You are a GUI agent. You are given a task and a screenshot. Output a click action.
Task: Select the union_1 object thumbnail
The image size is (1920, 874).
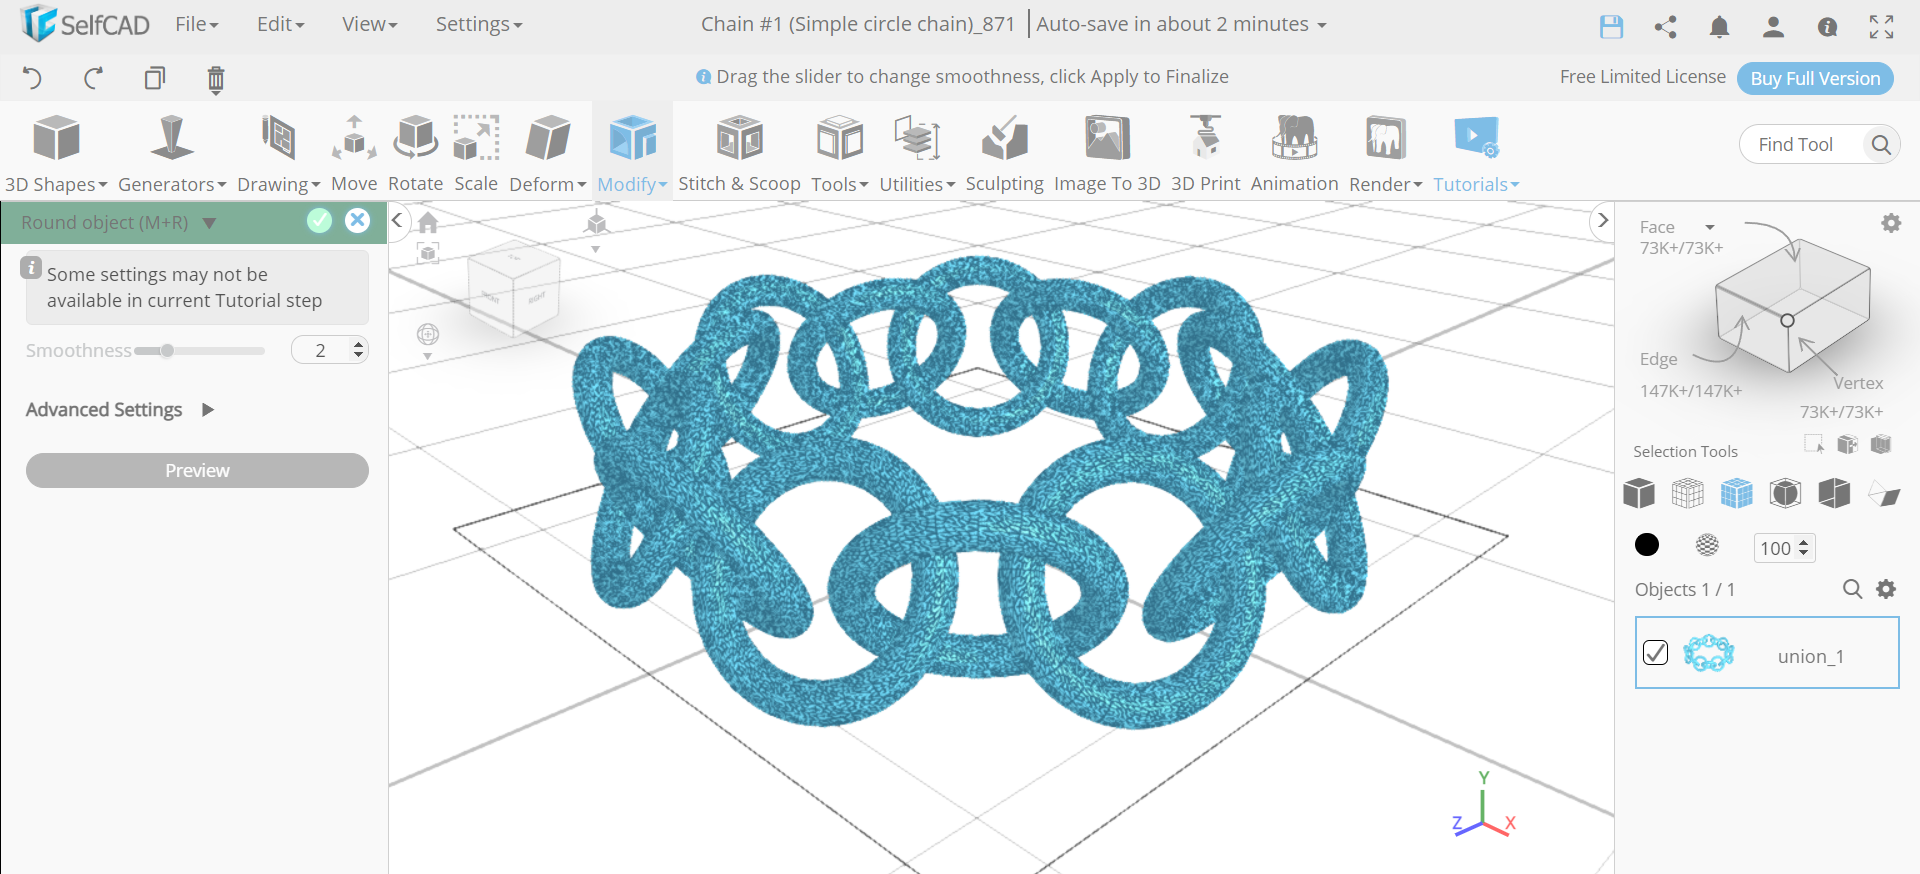pyautogui.click(x=1708, y=653)
